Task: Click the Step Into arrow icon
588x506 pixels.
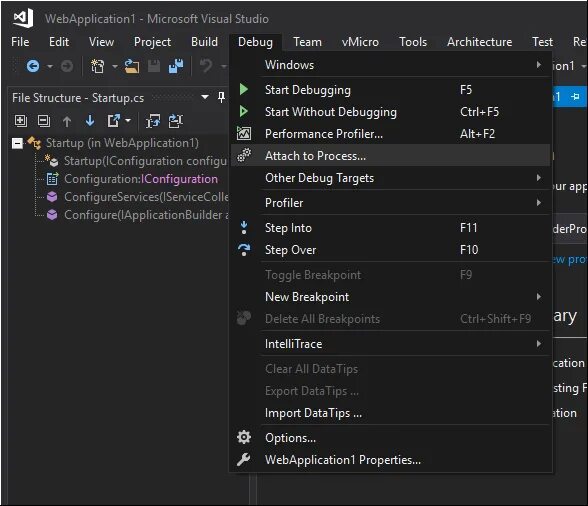Action: pyautogui.click(x=244, y=228)
